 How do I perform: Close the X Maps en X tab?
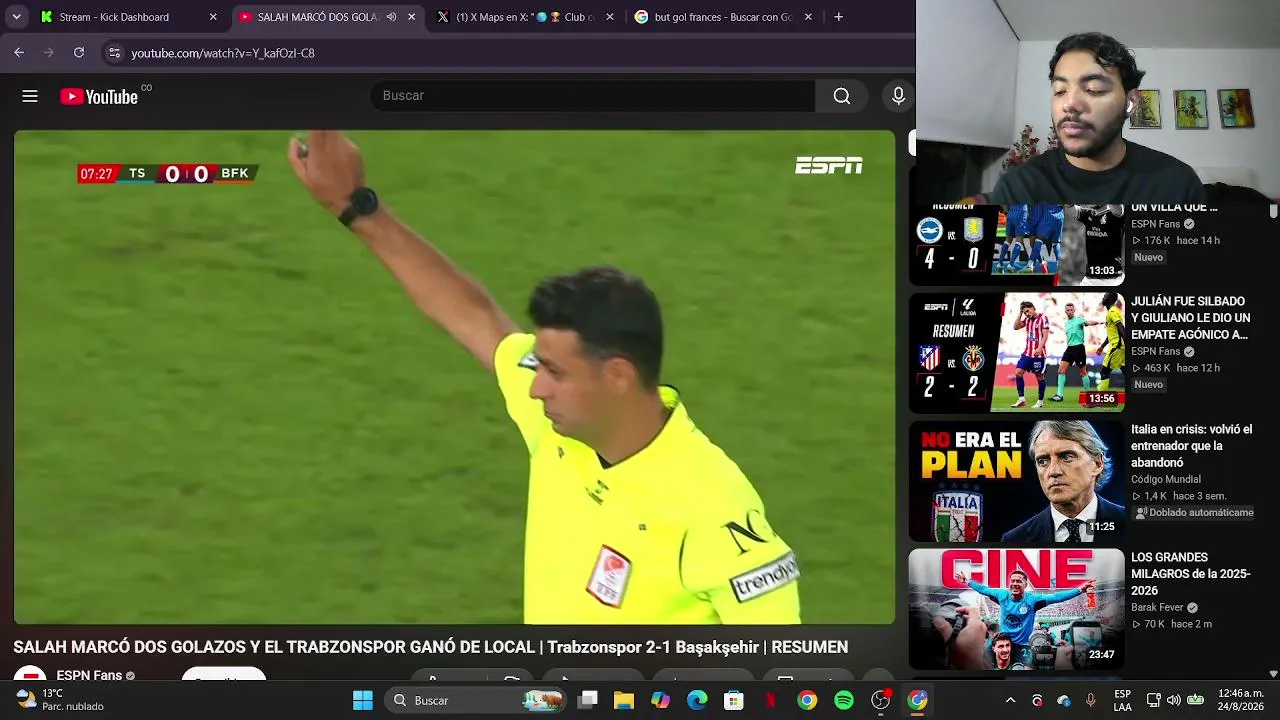point(610,17)
